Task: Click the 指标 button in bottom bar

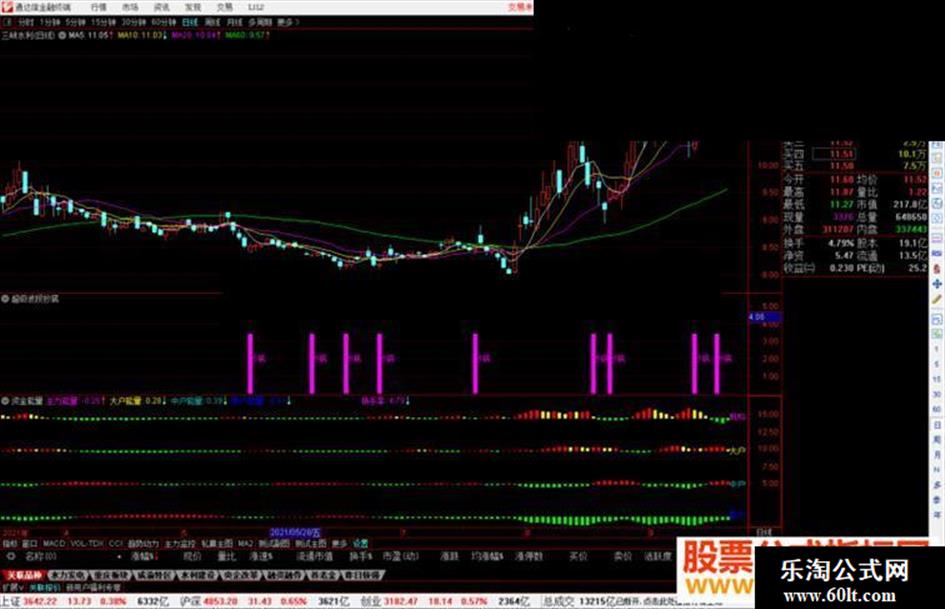Action: [x=10, y=543]
